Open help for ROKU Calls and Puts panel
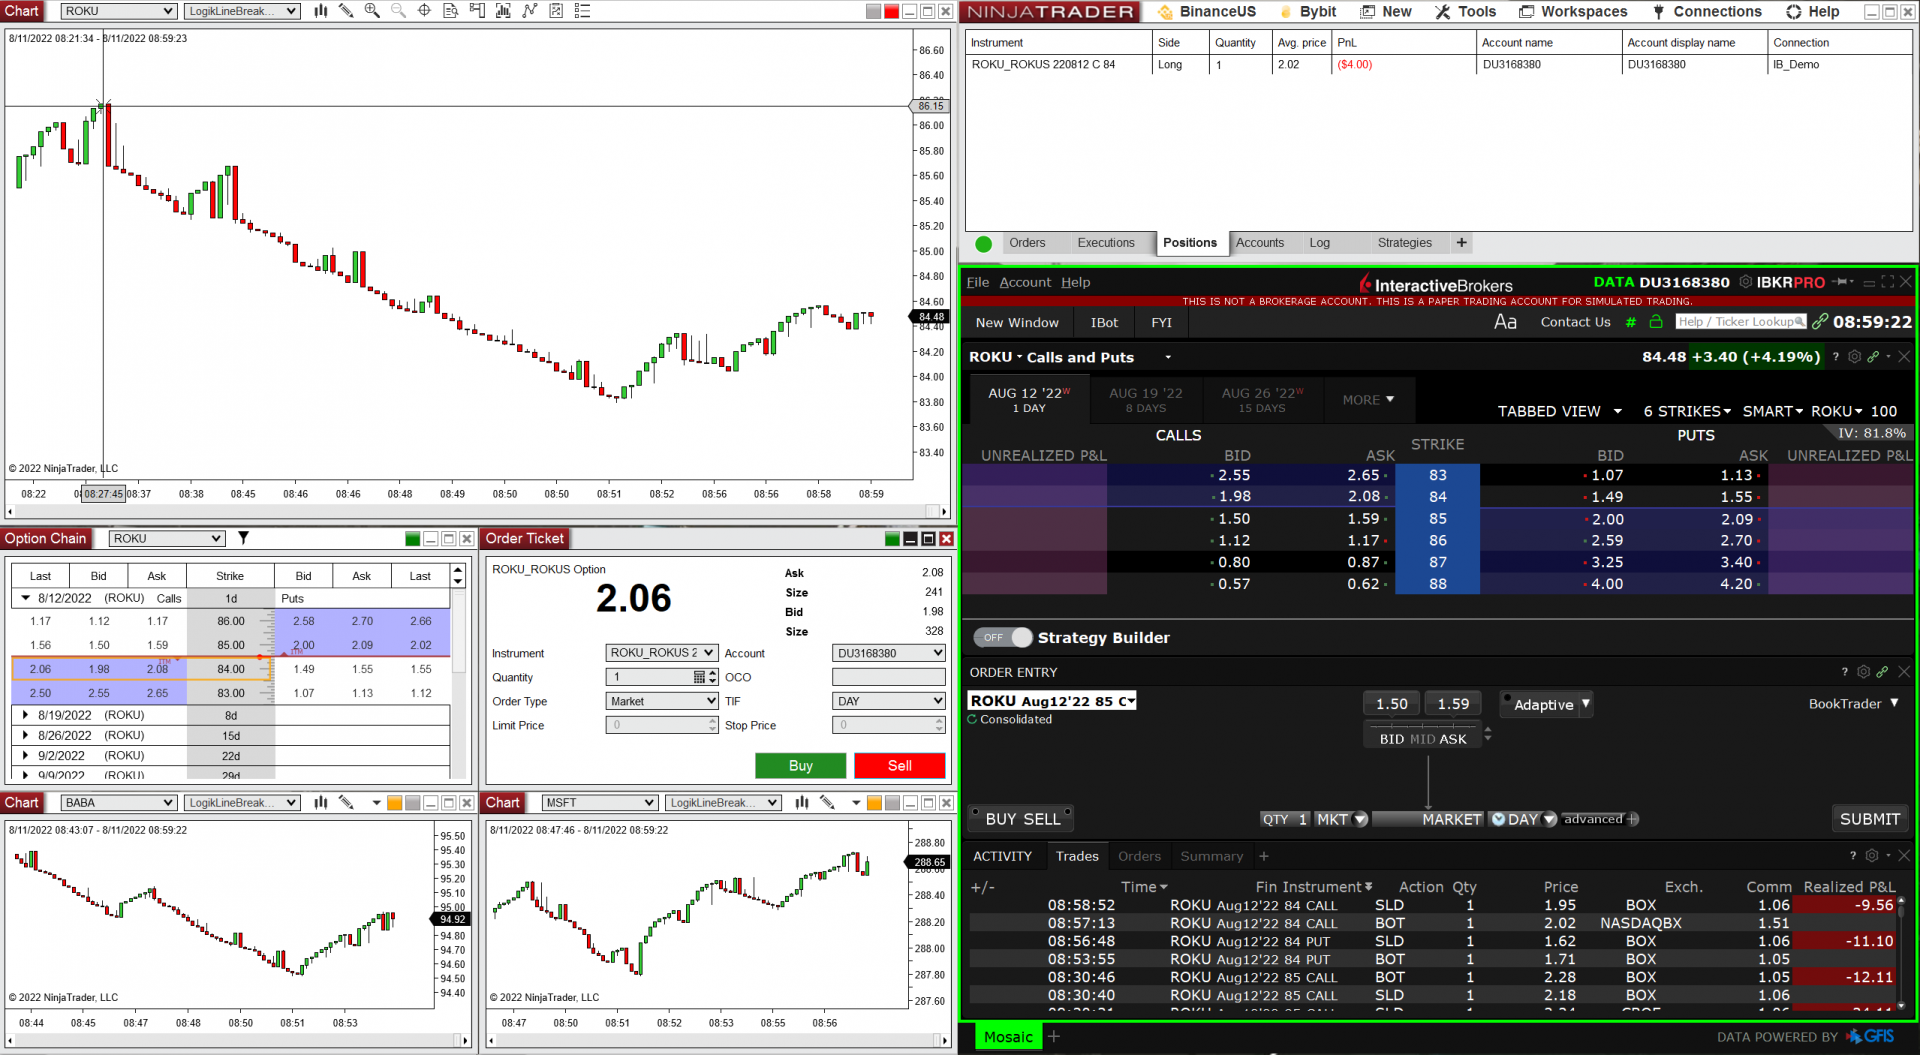The height and width of the screenshot is (1055, 1920). click(1836, 357)
